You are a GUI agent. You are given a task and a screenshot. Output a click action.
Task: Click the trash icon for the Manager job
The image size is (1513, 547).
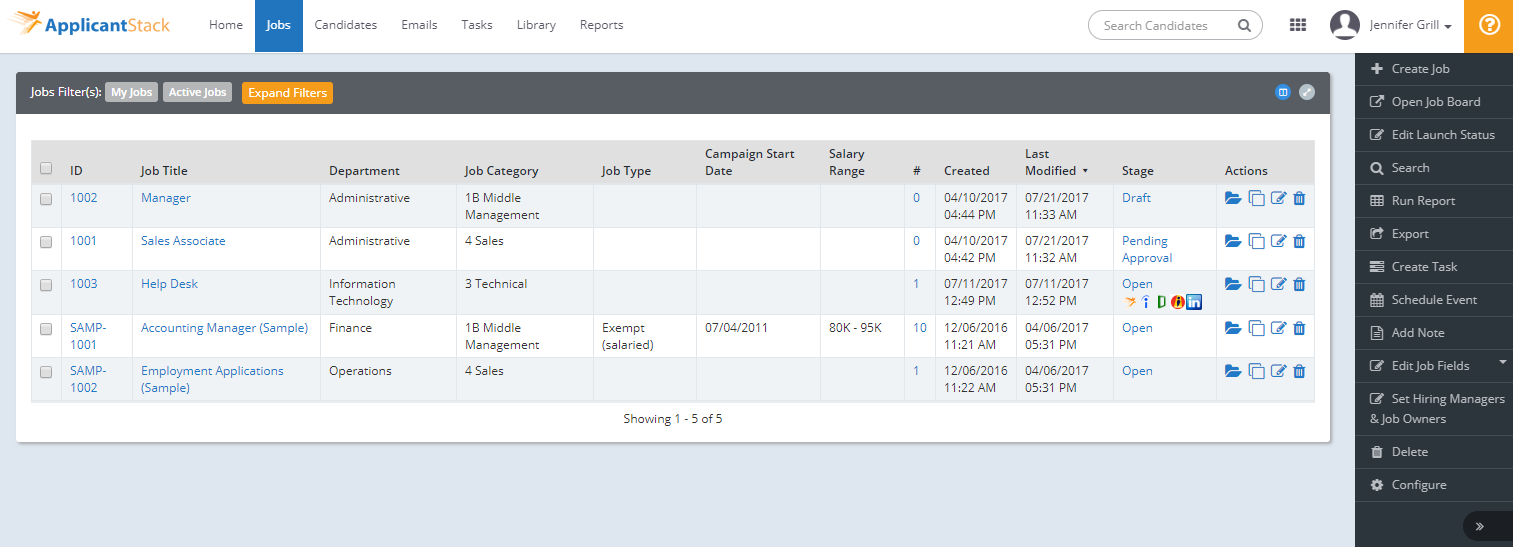(x=1299, y=198)
